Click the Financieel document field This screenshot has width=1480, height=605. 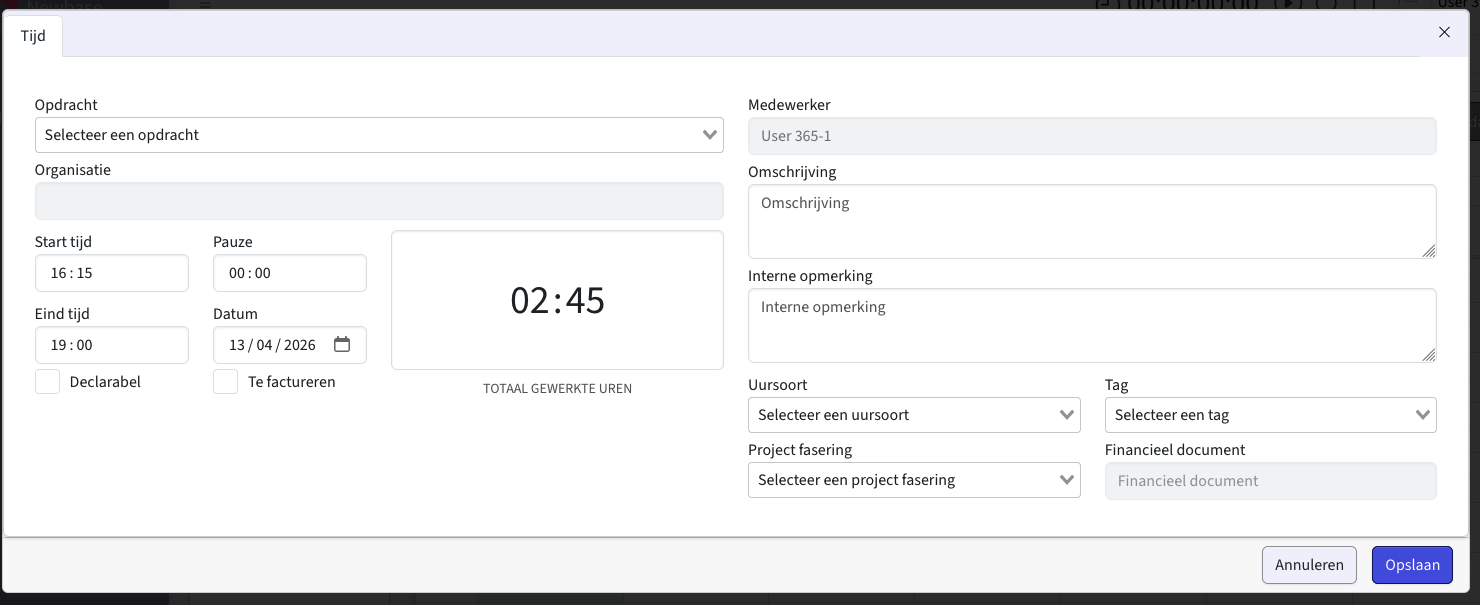pyautogui.click(x=1270, y=481)
